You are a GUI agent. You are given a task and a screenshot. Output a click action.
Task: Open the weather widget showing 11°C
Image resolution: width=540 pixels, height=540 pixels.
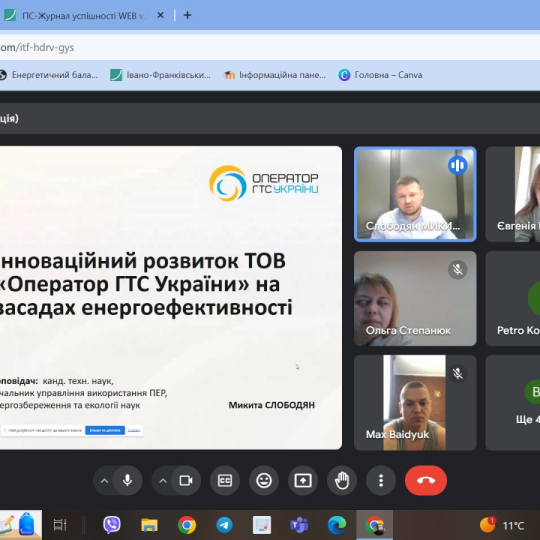click(x=502, y=526)
